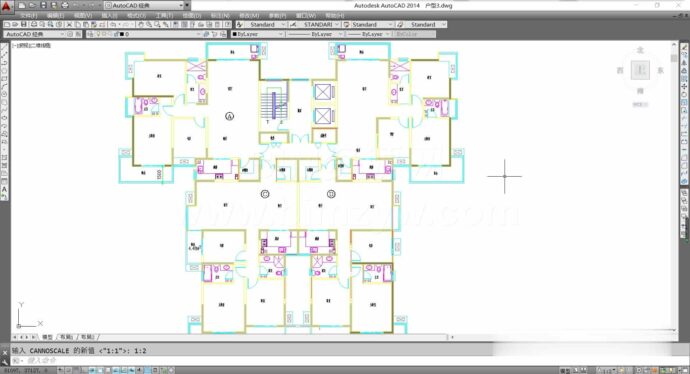690x374 pixels.
Task: Click the Print icon in quick access toolbar
Action: point(65,5)
